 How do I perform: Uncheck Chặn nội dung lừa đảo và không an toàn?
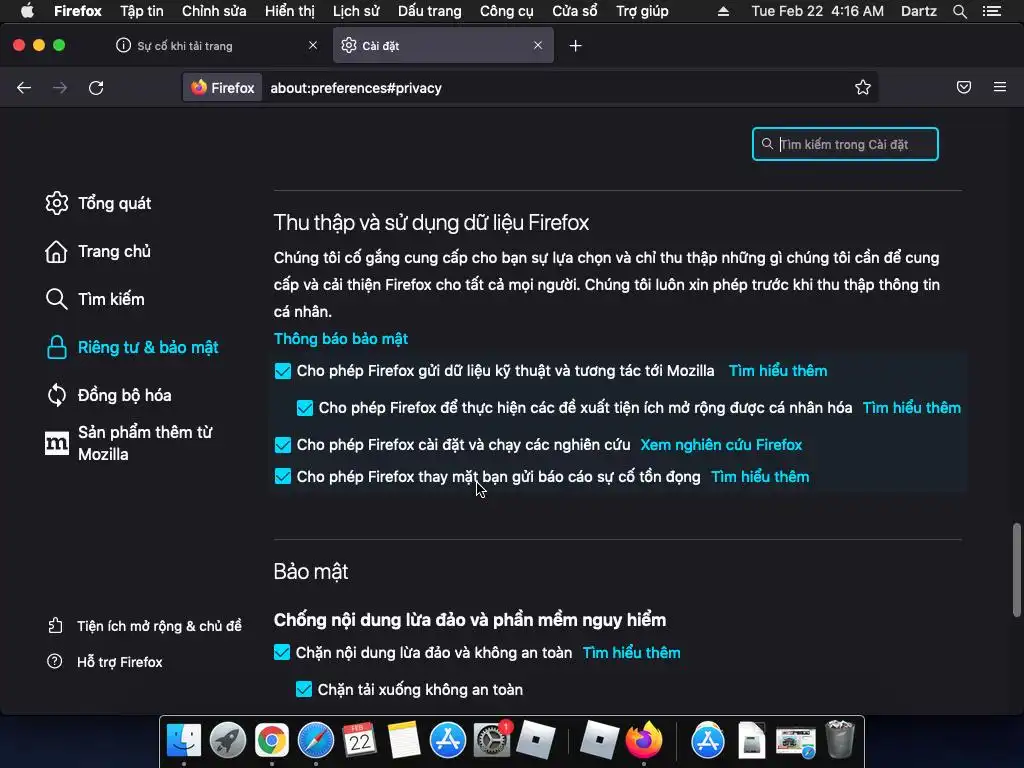281,652
